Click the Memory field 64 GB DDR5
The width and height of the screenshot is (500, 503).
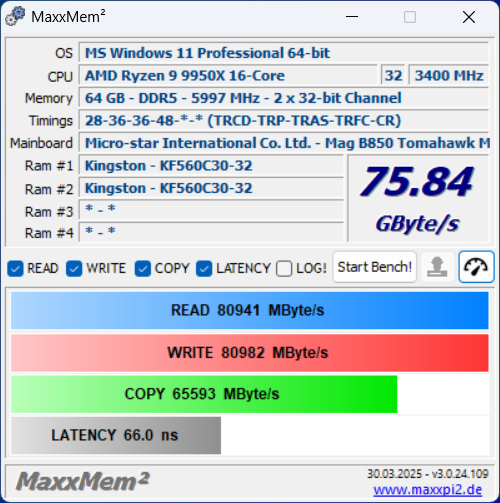pos(284,98)
